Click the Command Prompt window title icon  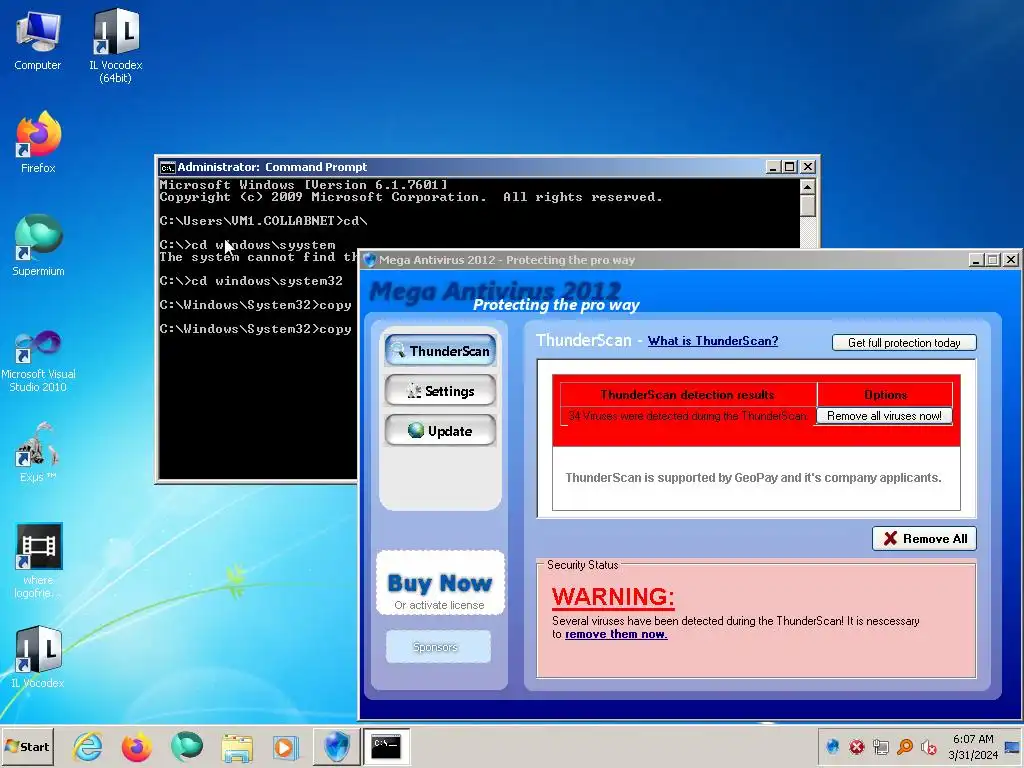[168, 167]
